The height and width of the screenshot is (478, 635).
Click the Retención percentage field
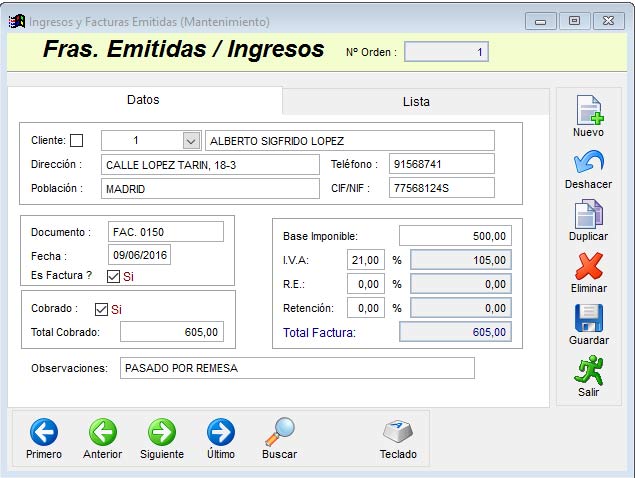366,308
